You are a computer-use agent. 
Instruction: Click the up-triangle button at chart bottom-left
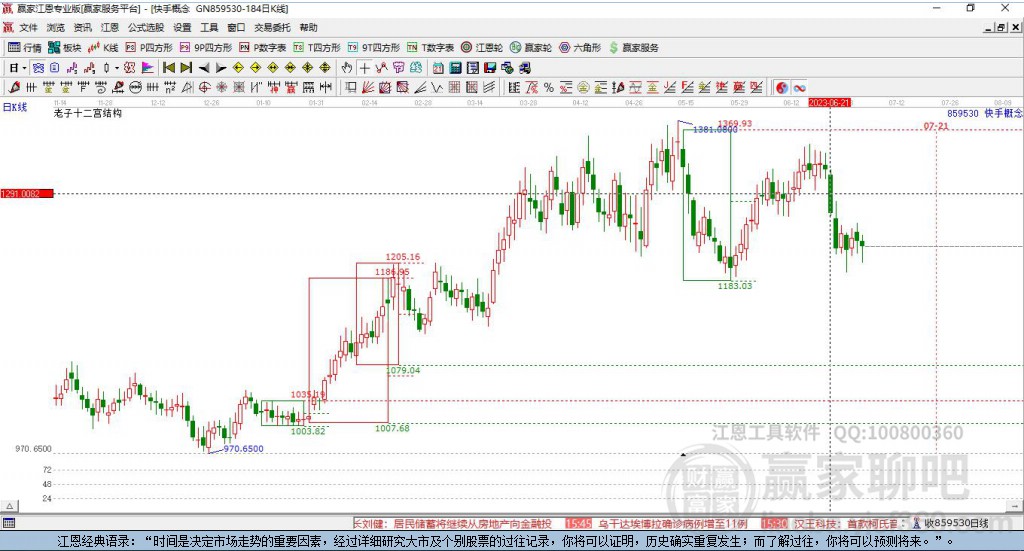(x=9, y=506)
